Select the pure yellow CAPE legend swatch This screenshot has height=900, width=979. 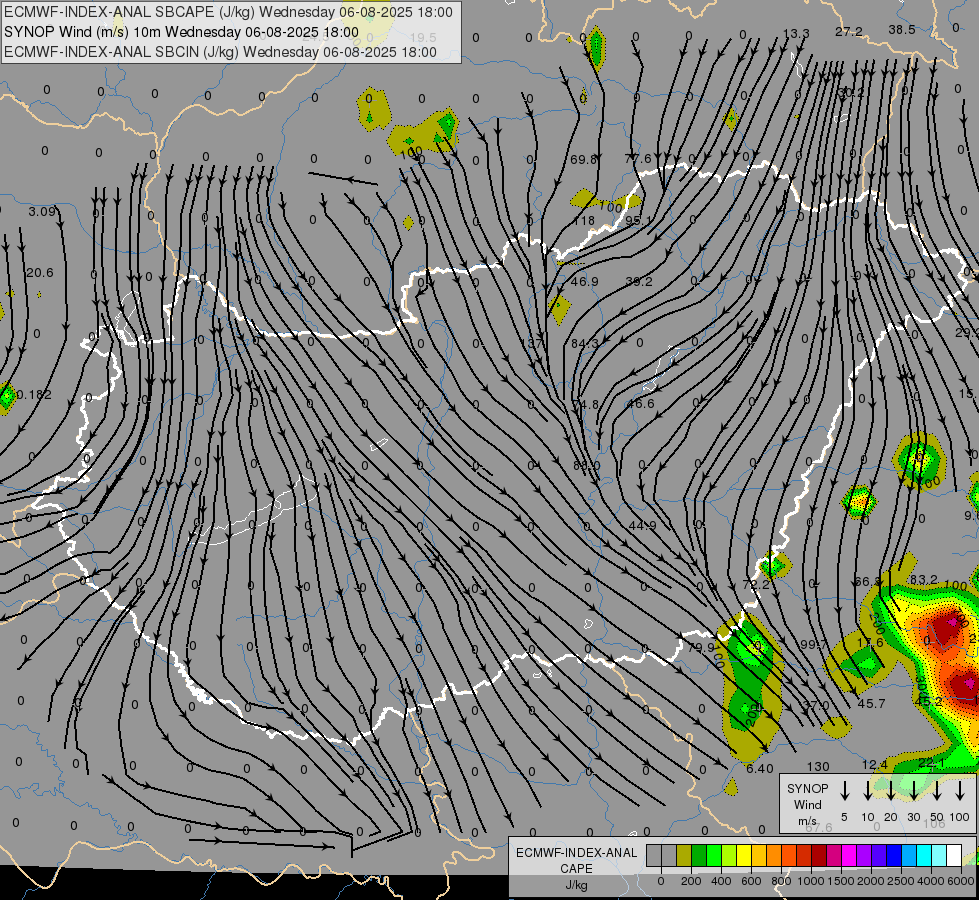[x=744, y=855]
